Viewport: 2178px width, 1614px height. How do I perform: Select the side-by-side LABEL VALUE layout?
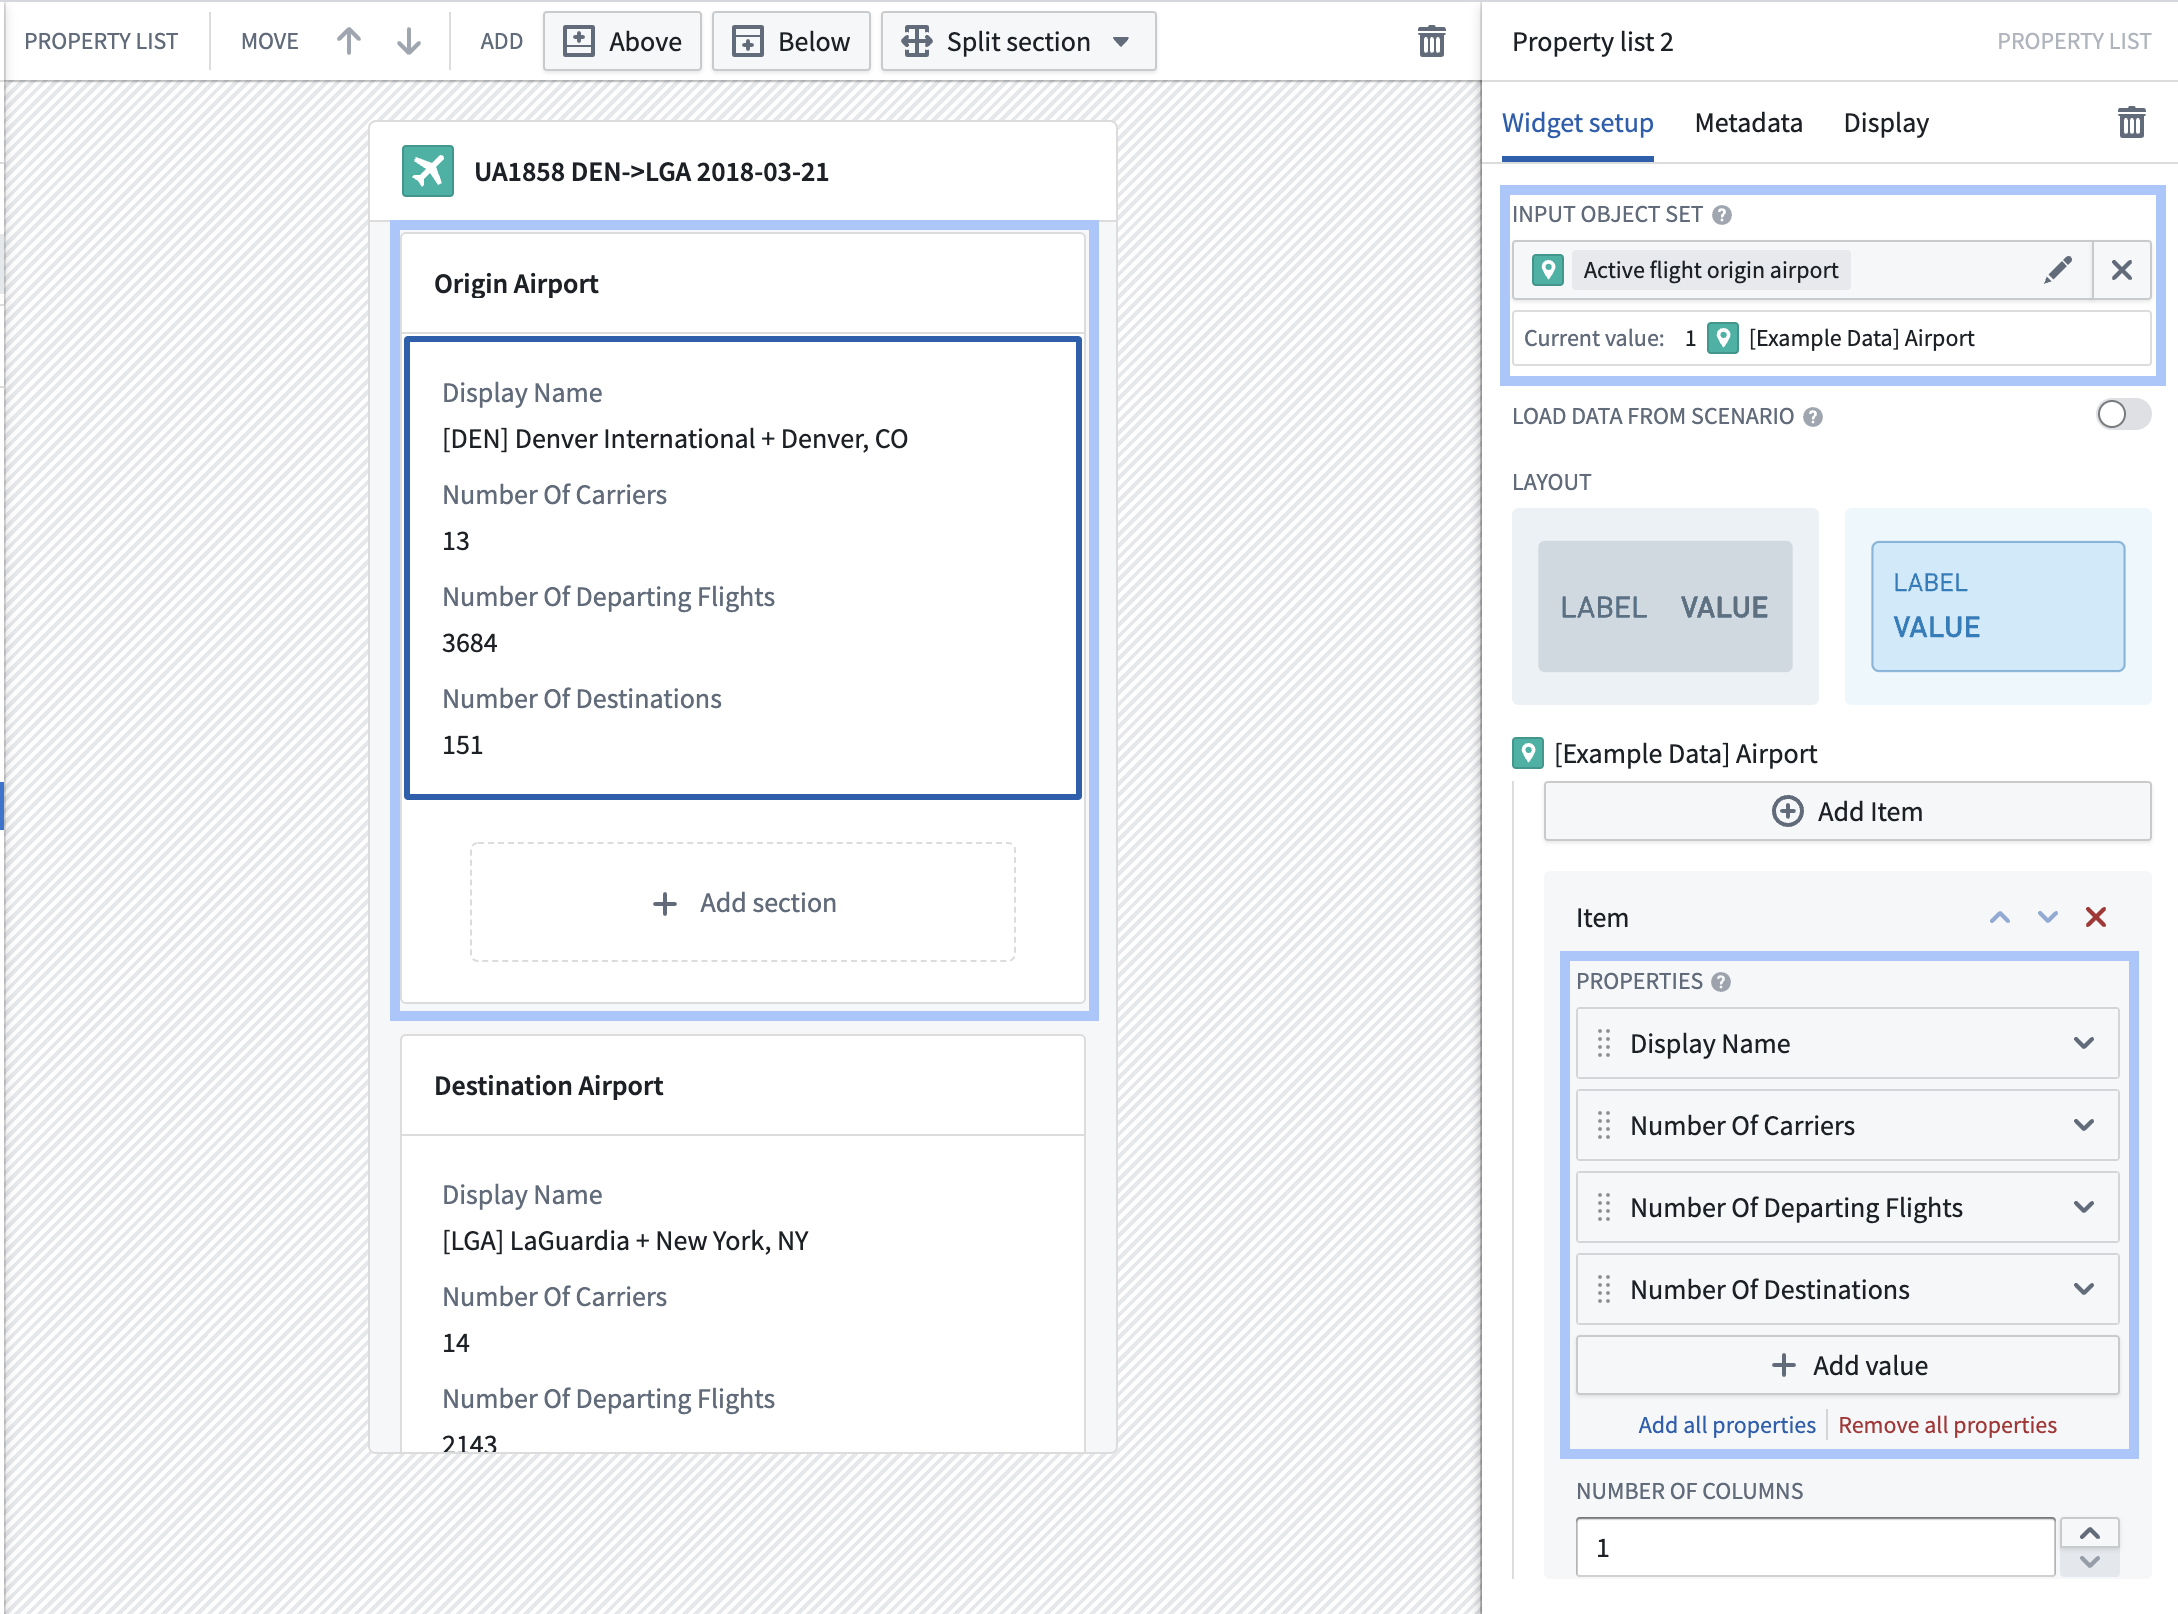point(1665,607)
